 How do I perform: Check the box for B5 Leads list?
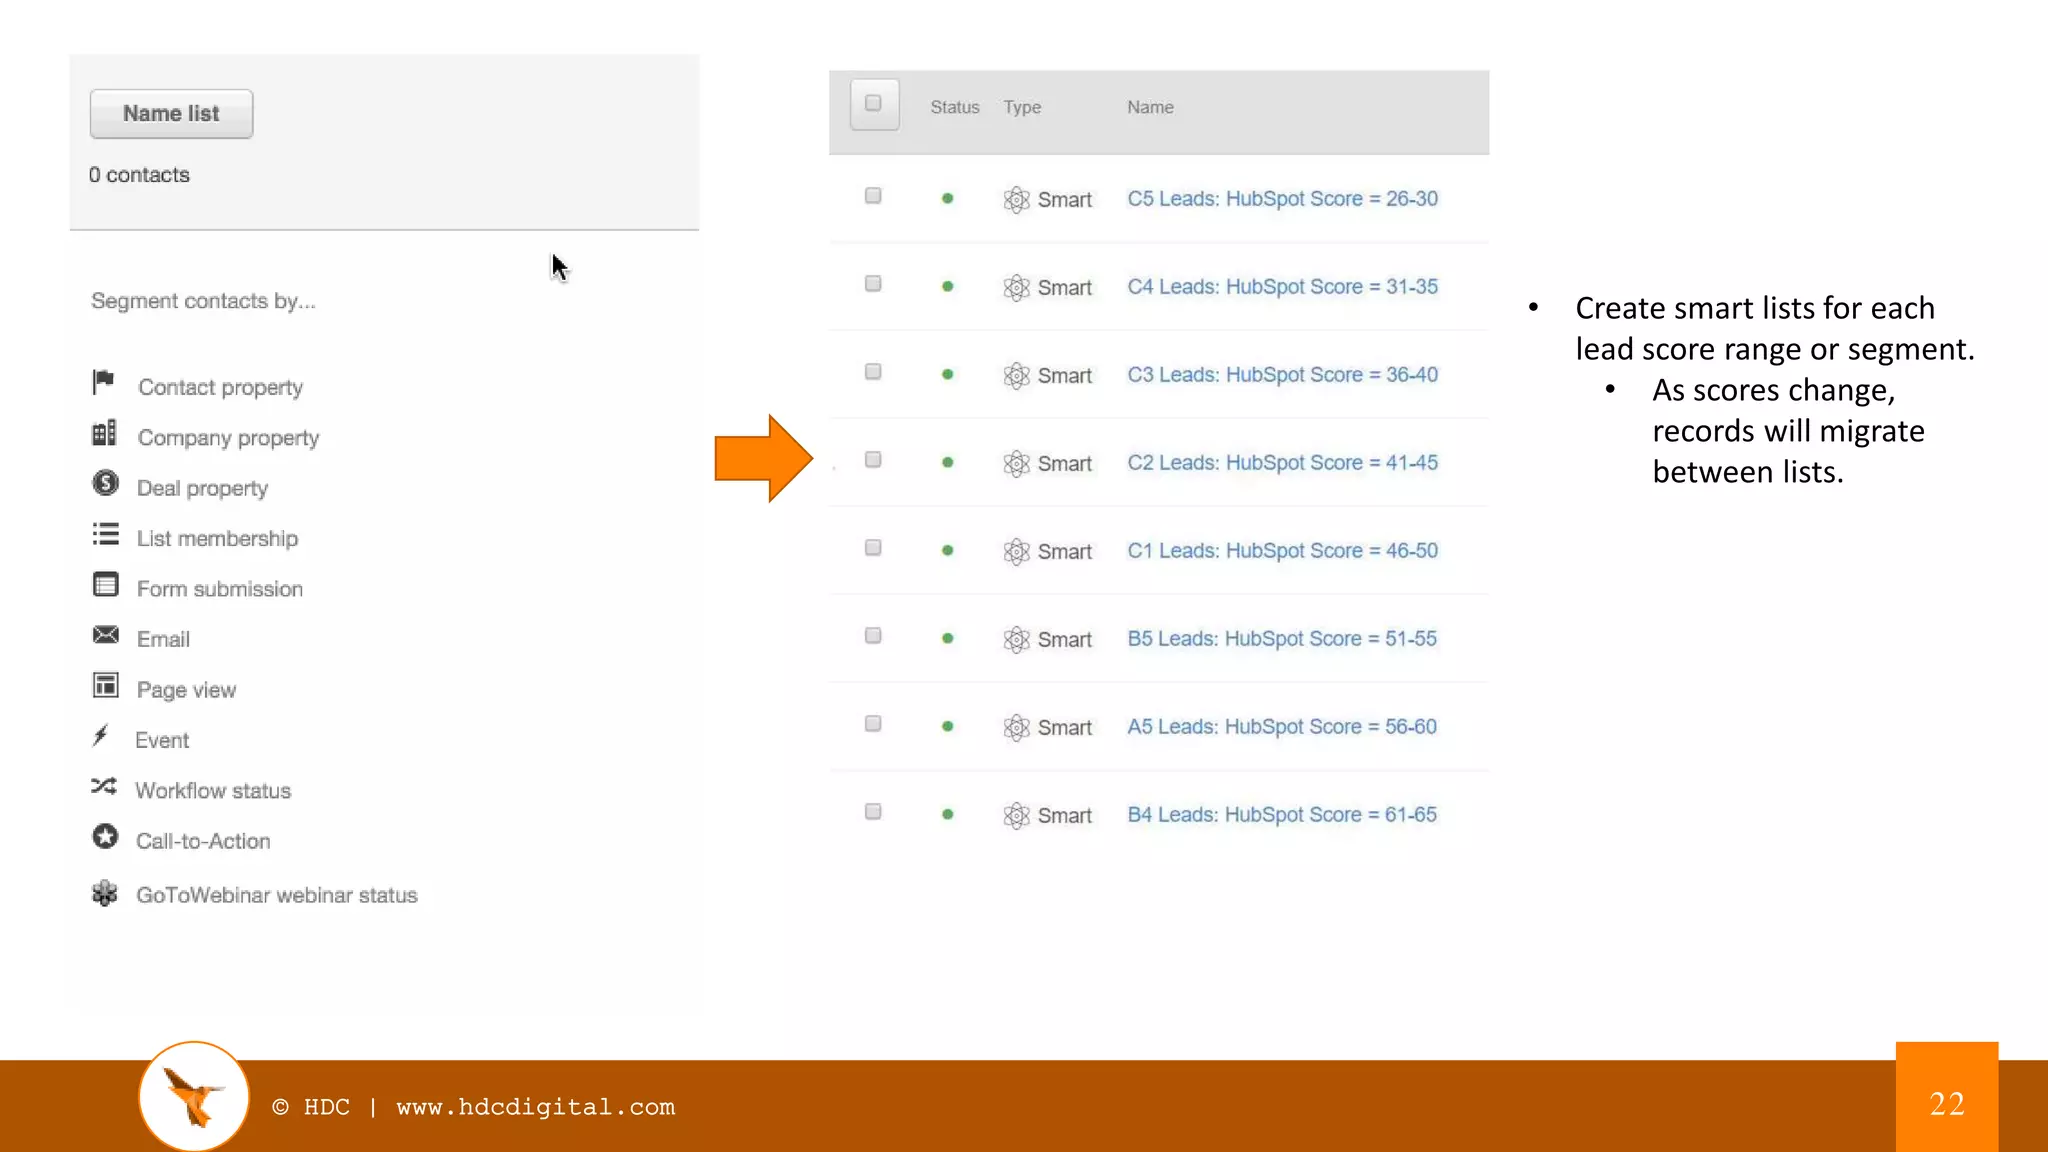pos(873,636)
